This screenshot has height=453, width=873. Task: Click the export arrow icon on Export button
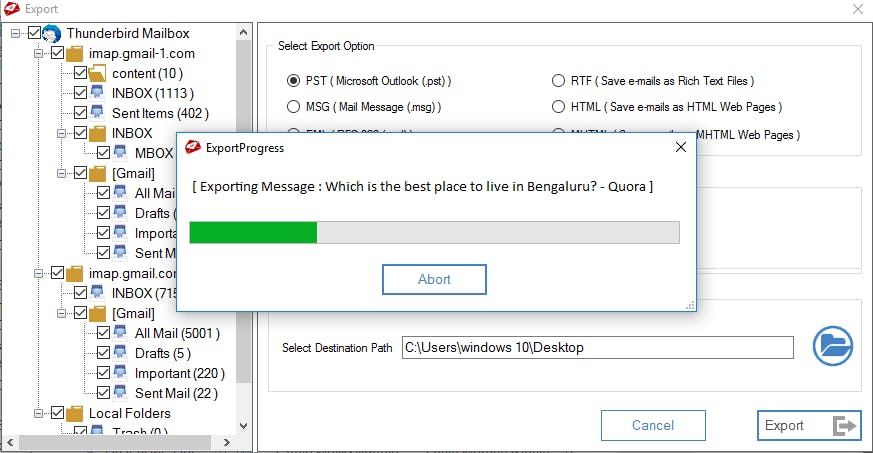(x=845, y=426)
